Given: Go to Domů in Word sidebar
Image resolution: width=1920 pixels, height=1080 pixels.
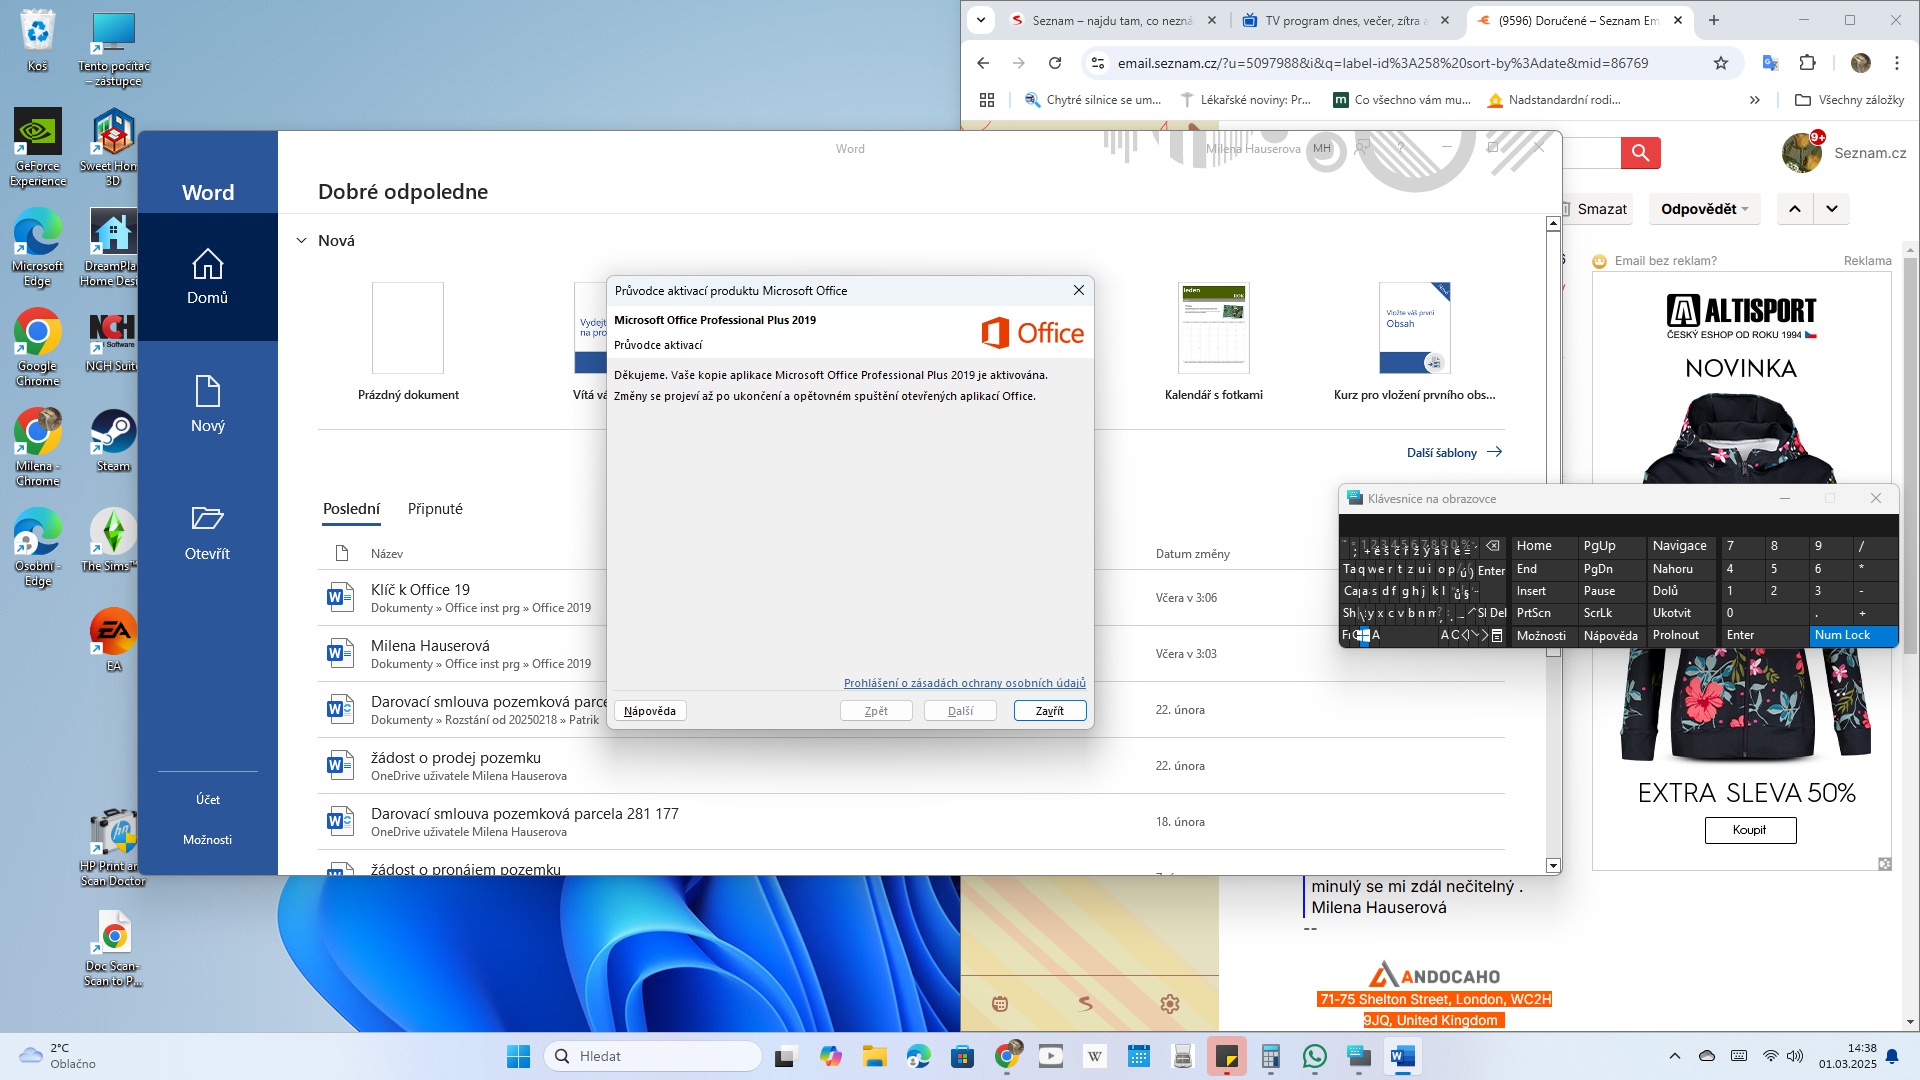Looking at the screenshot, I should (x=208, y=277).
